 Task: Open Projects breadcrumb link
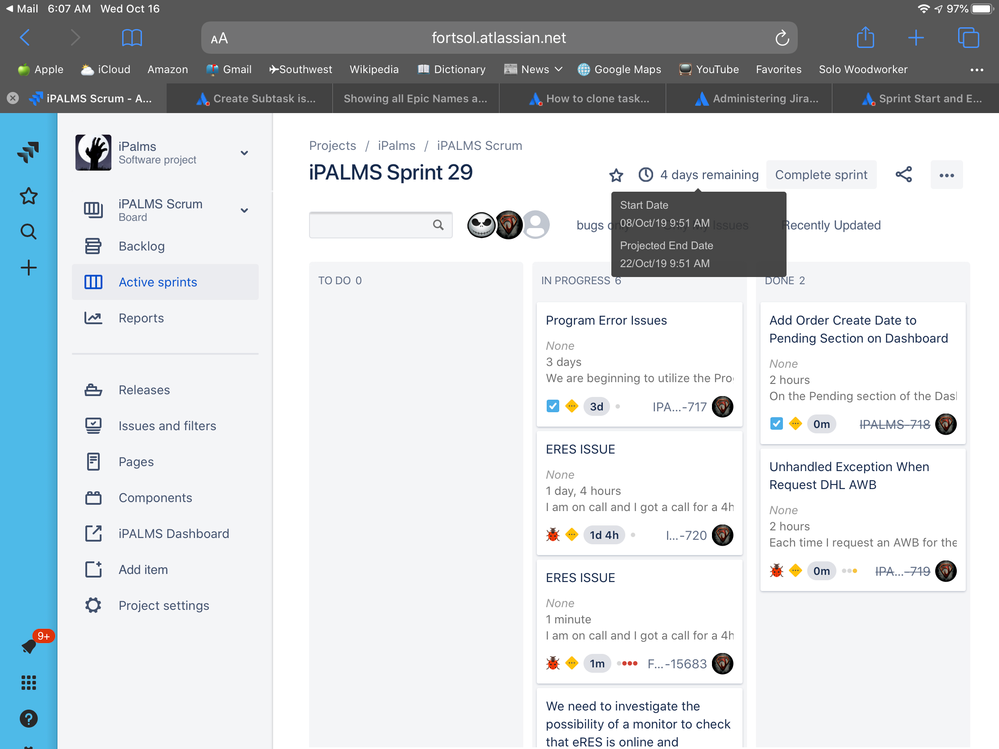pyautogui.click(x=333, y=145)
